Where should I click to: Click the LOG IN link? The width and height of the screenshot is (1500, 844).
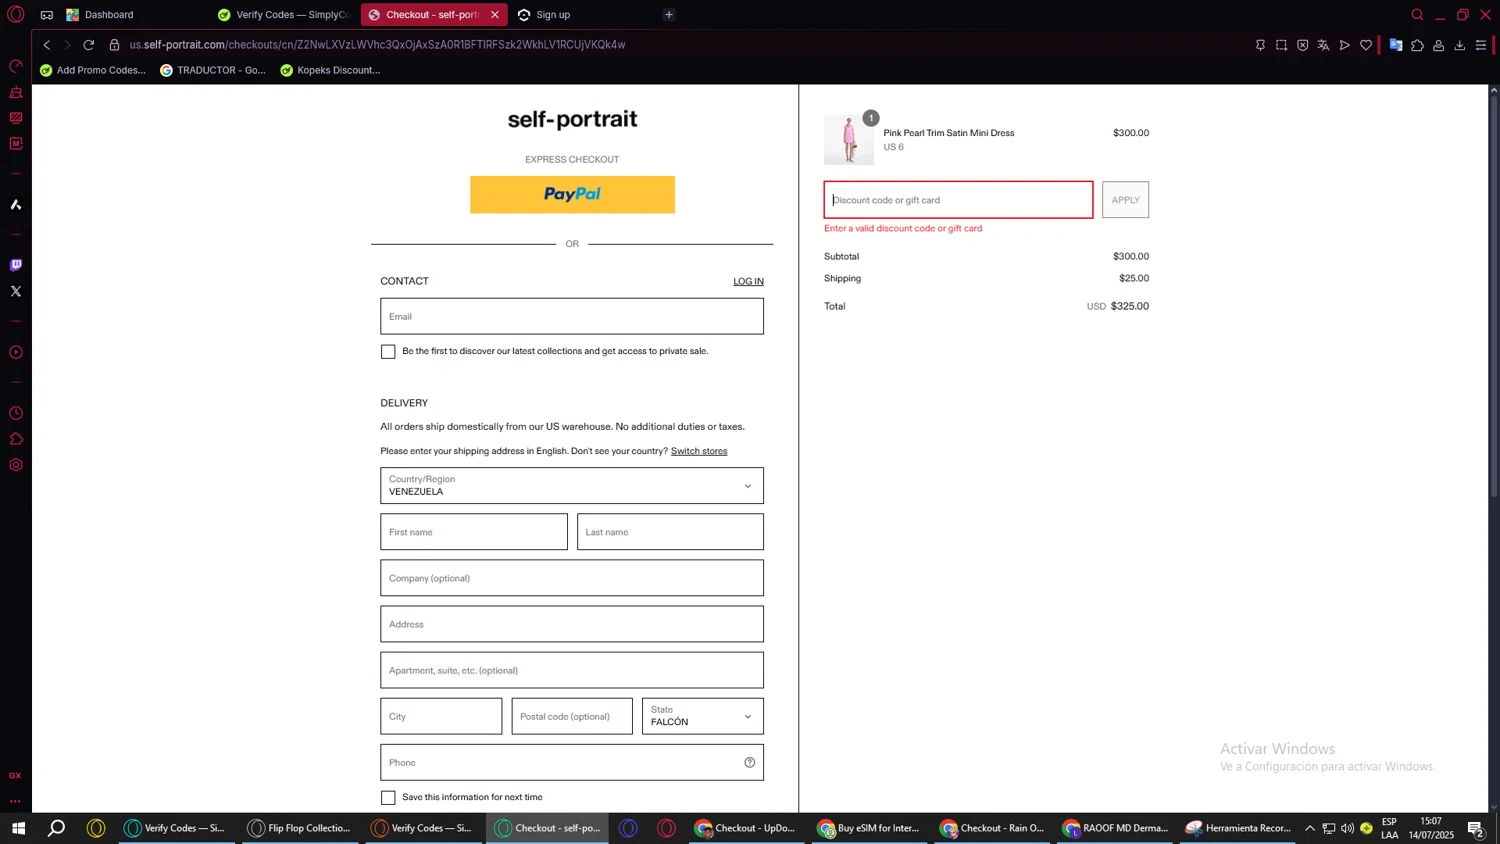[748, 281]
